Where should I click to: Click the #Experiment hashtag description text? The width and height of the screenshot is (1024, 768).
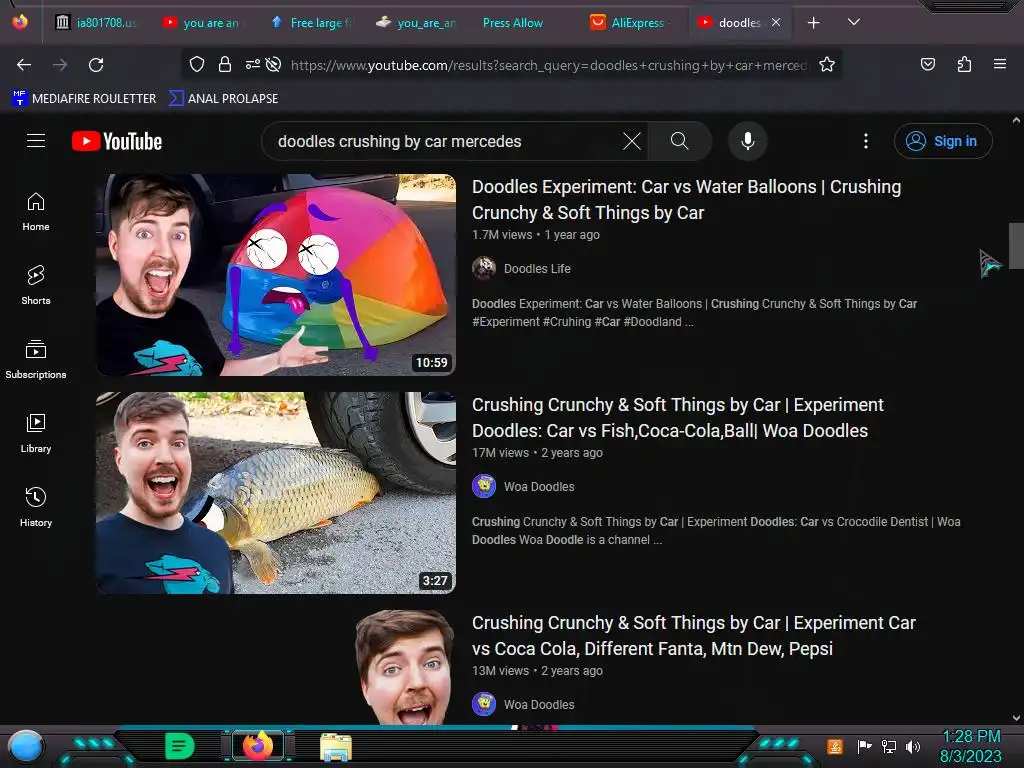tap(506, 322)
